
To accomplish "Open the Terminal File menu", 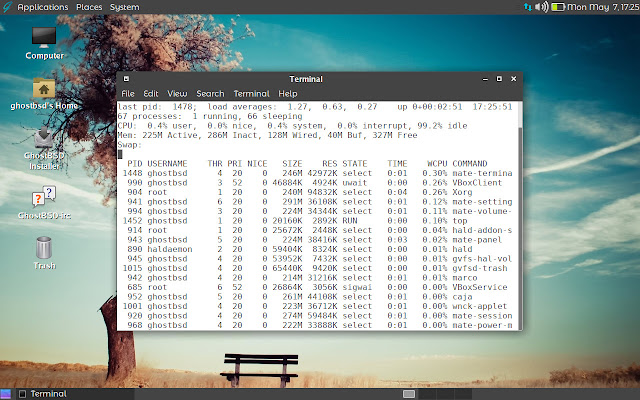I will point(128,93).
